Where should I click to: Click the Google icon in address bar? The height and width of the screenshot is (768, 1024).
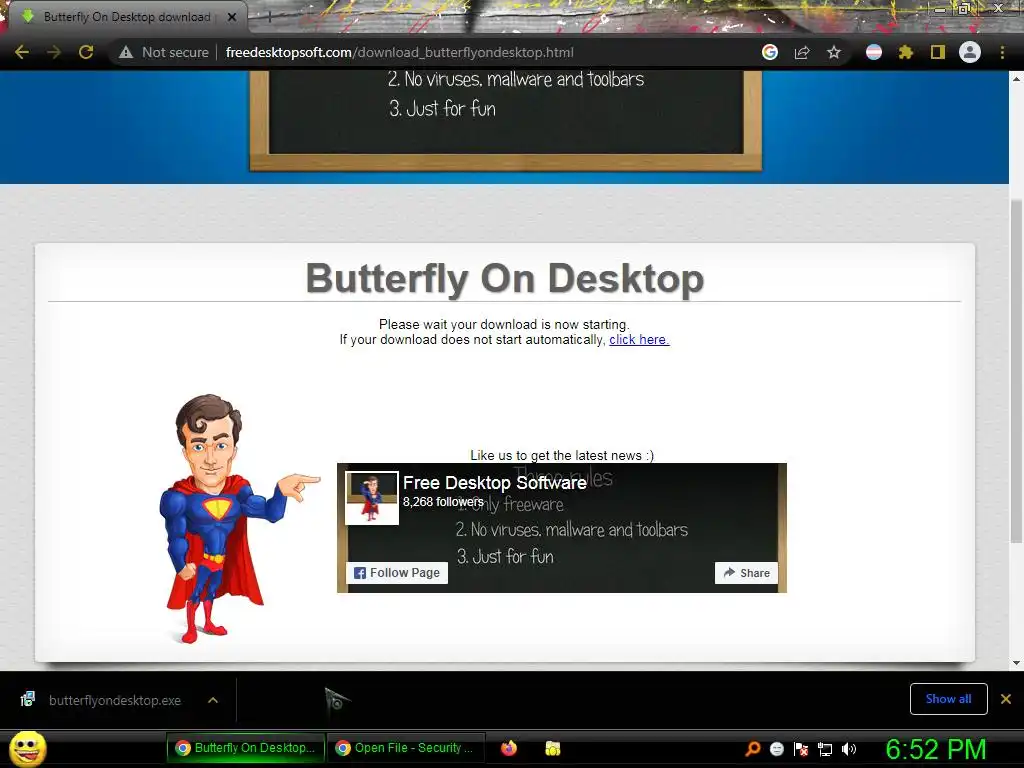pyautogui.click(x=770, y=52)
